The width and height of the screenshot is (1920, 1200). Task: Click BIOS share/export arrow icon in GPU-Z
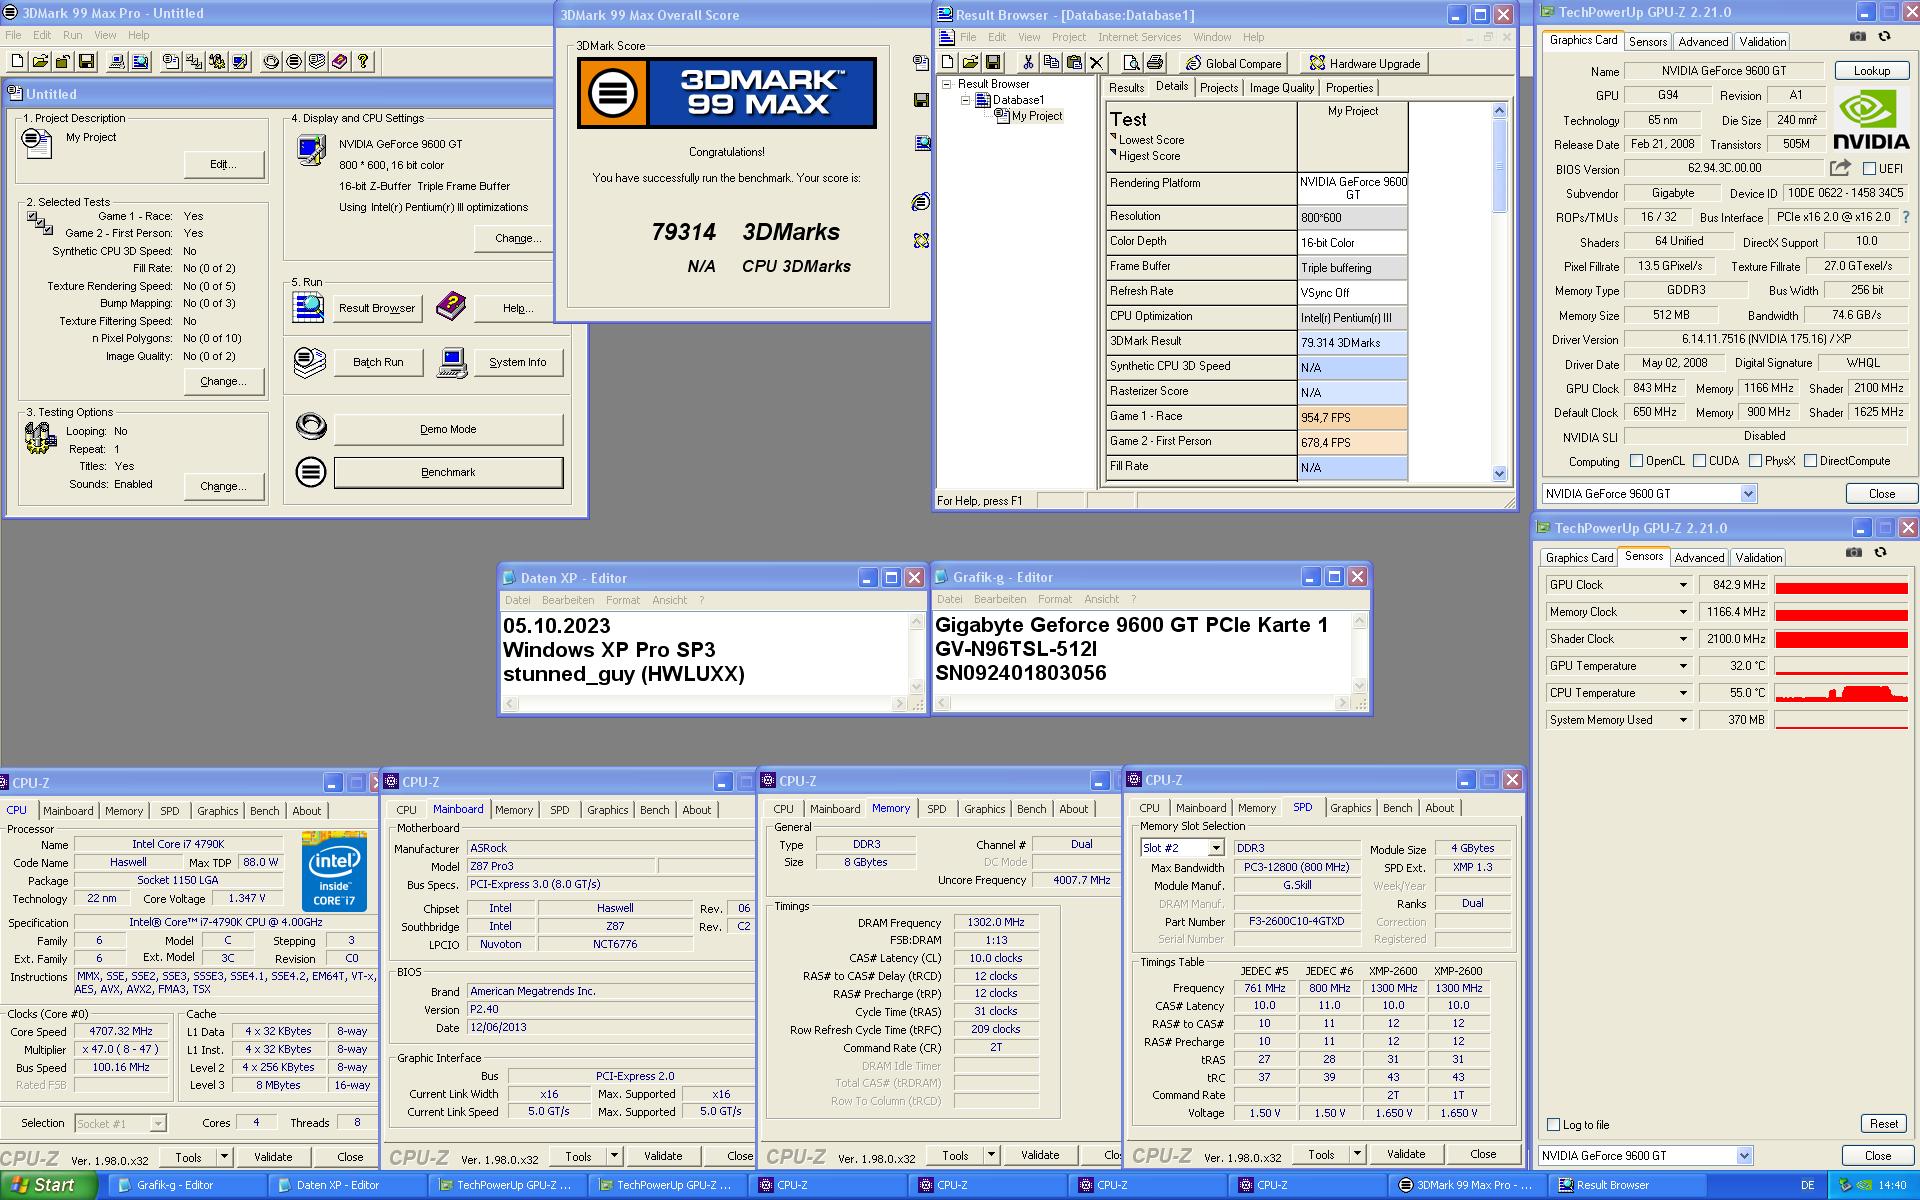[x=1840, y=168]
